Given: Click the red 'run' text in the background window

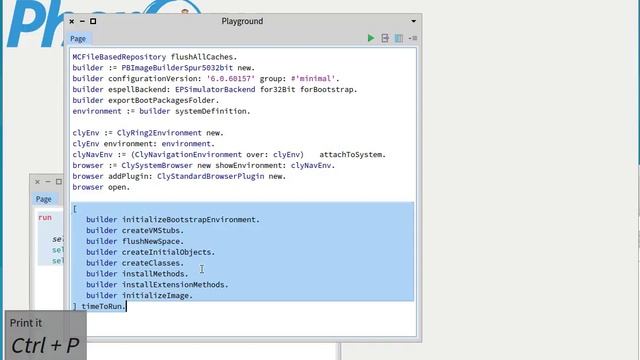Looking at the screenshot, I should pyautogui.click(x=45, y=218).
